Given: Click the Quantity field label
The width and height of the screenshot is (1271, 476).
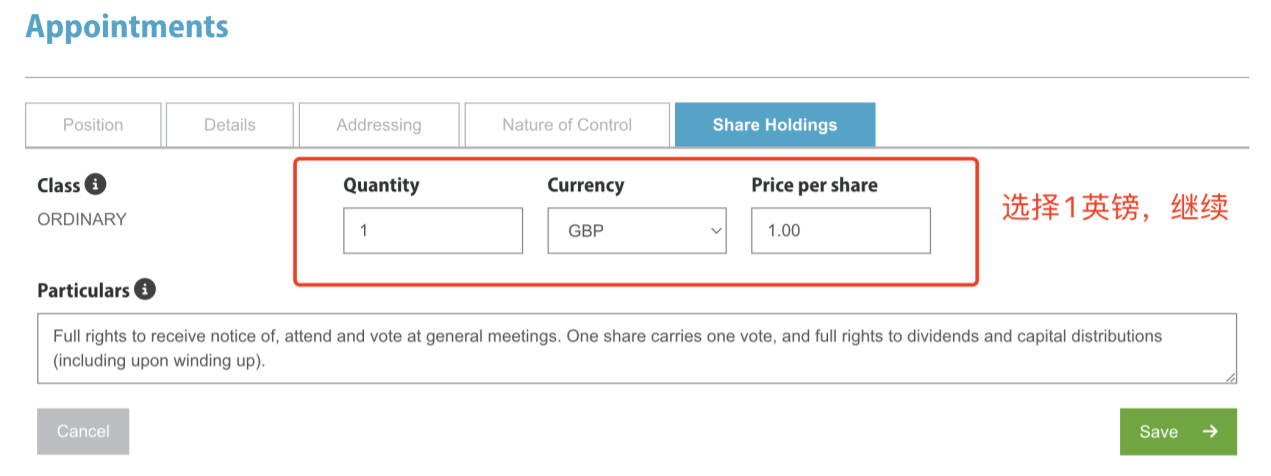Looking at the screenshot, I should point(381,185).
